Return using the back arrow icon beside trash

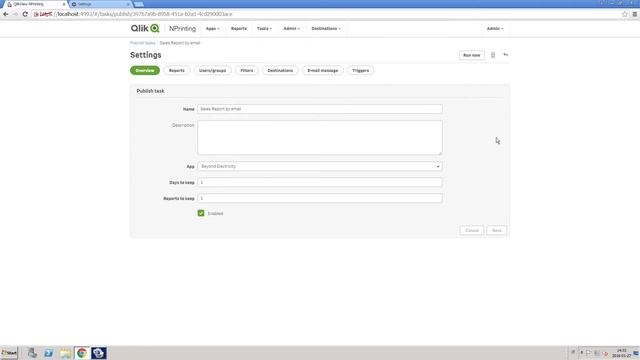[505, 55]
